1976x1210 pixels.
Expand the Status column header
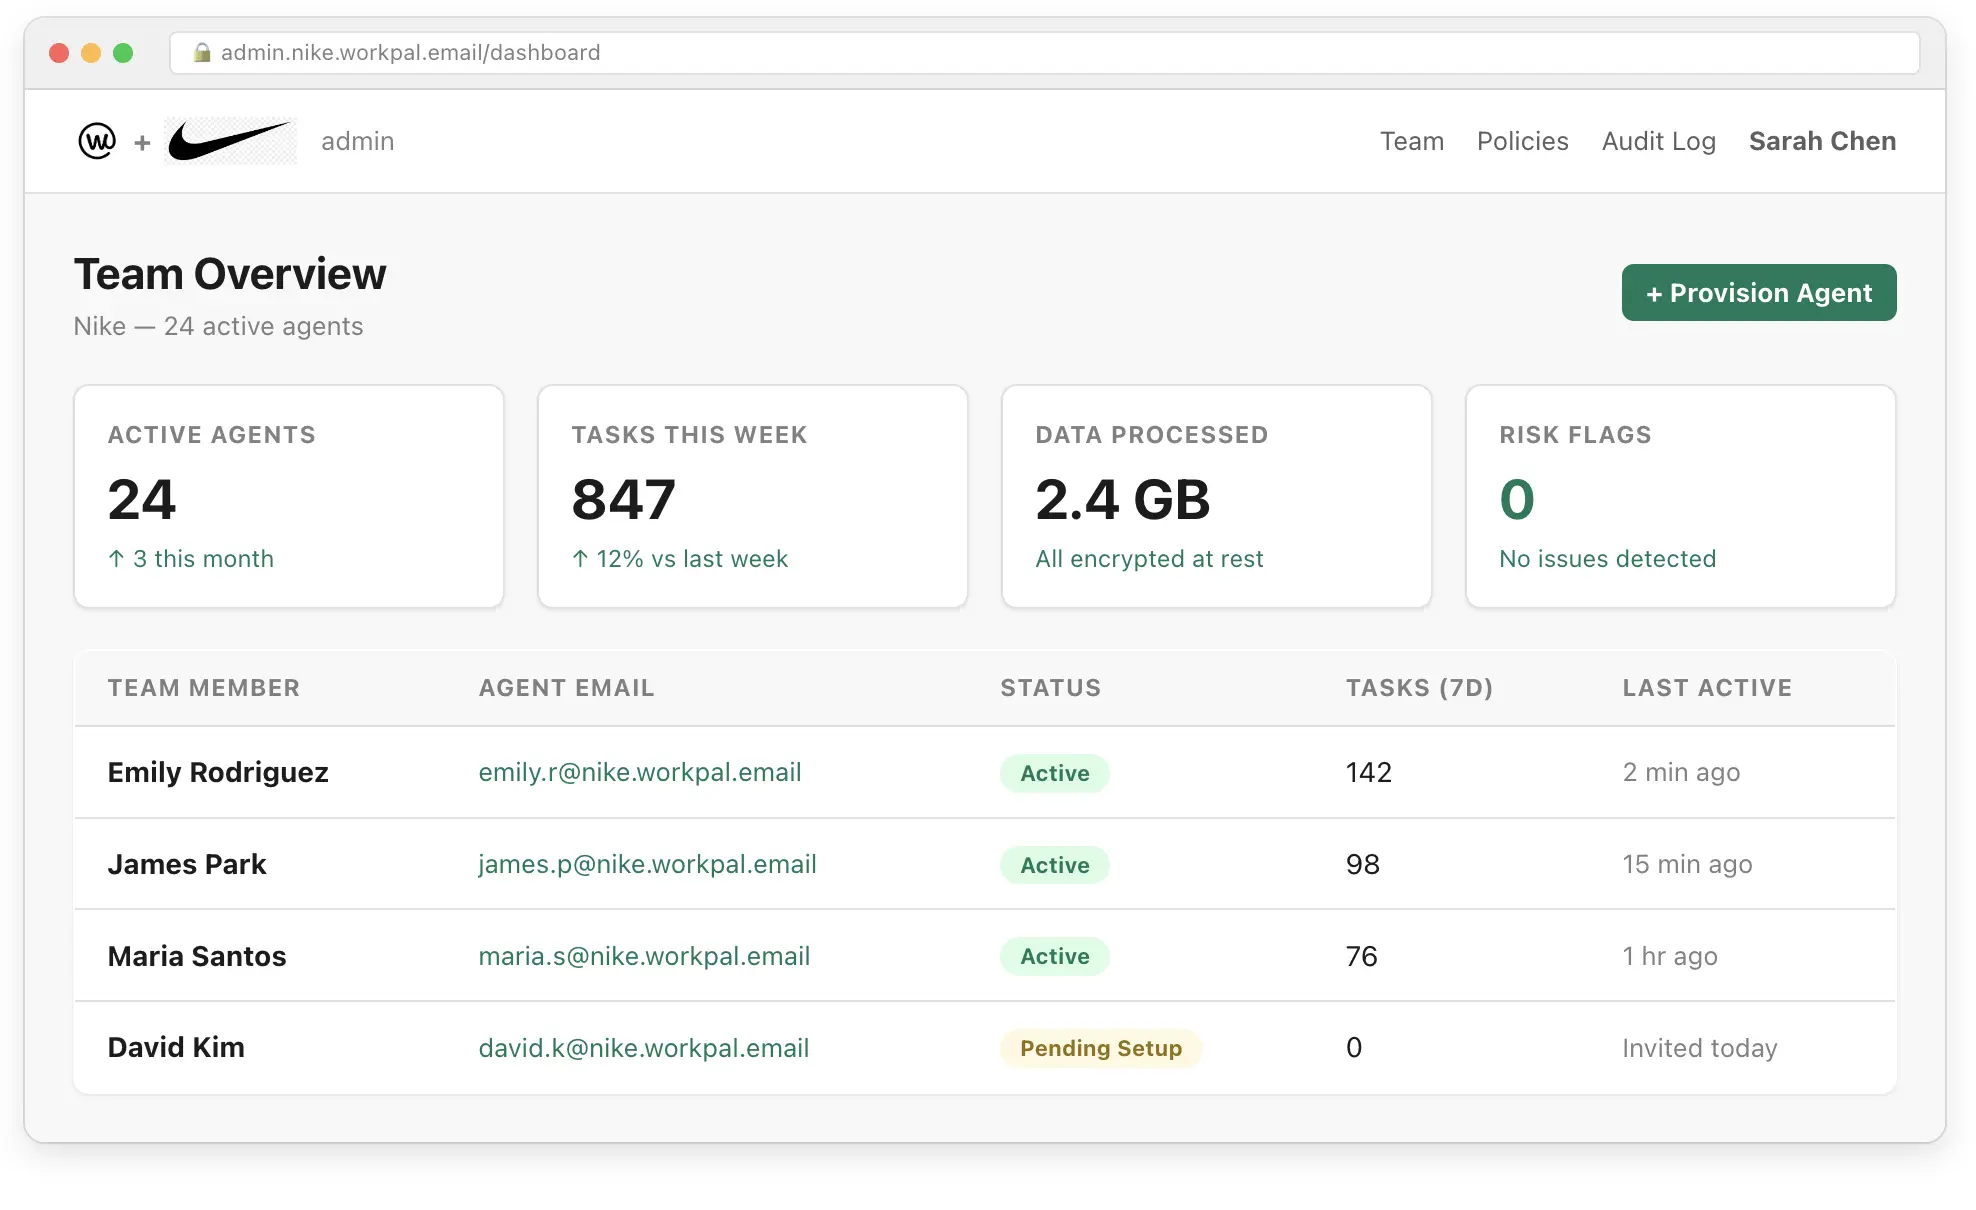coord(1050,687)
